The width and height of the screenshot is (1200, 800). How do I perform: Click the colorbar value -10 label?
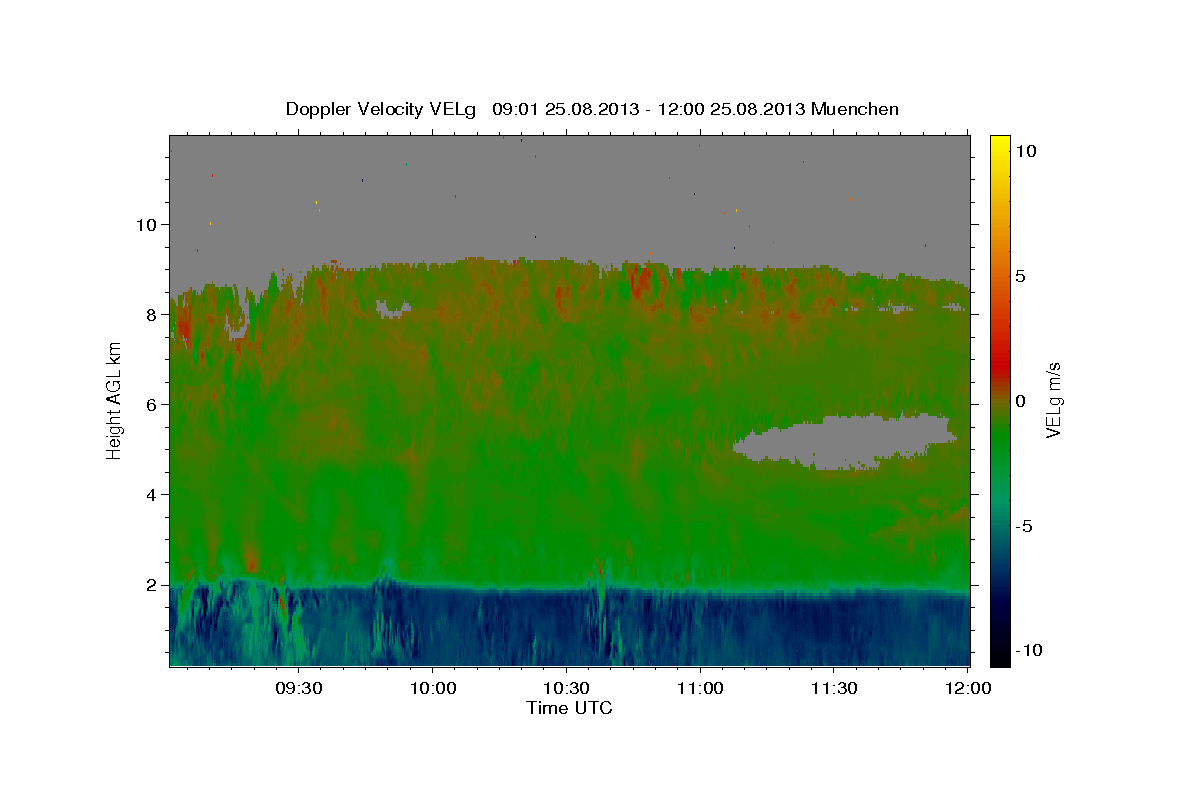(1028, 651)
